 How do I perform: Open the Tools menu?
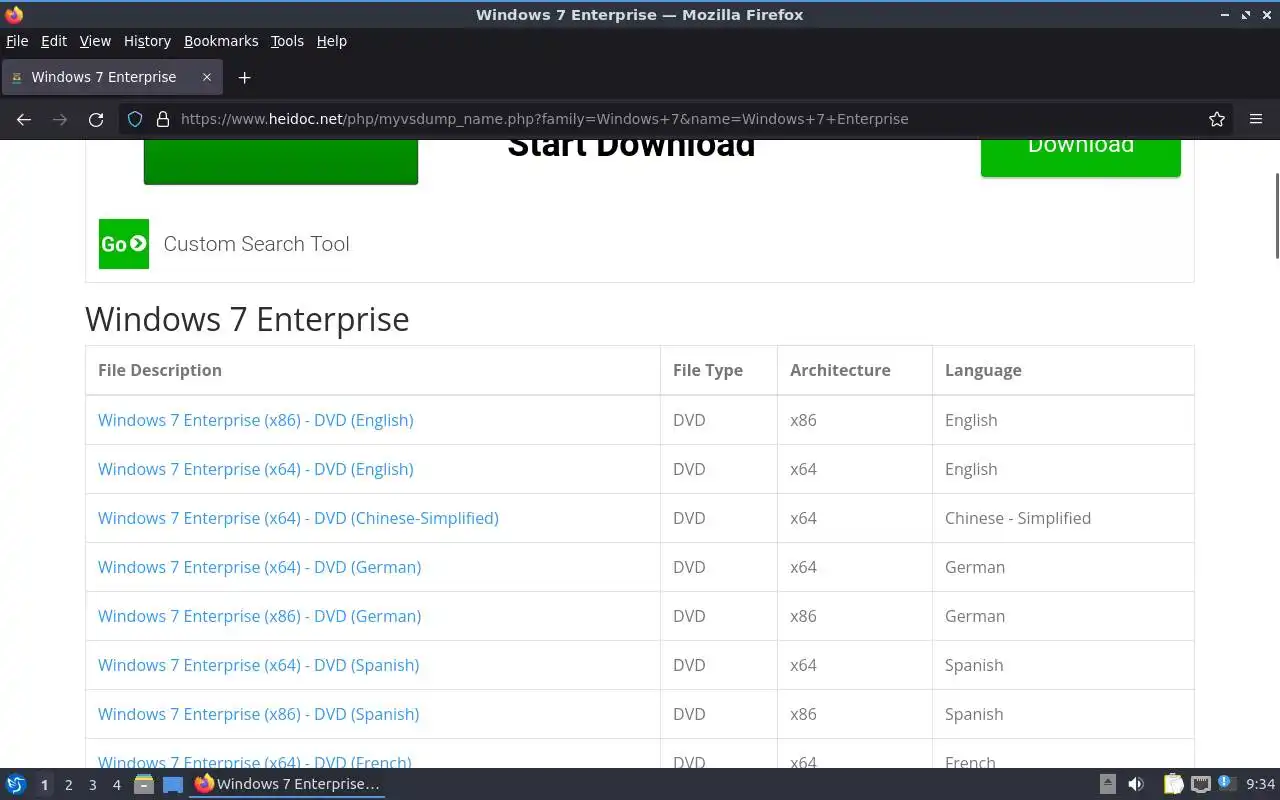[287, 41]
